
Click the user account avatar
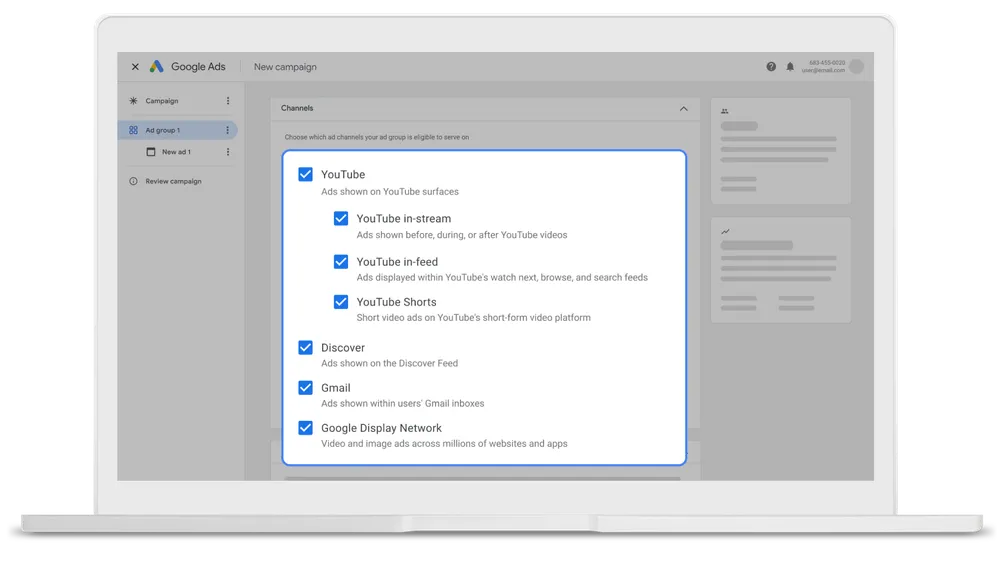856,67
